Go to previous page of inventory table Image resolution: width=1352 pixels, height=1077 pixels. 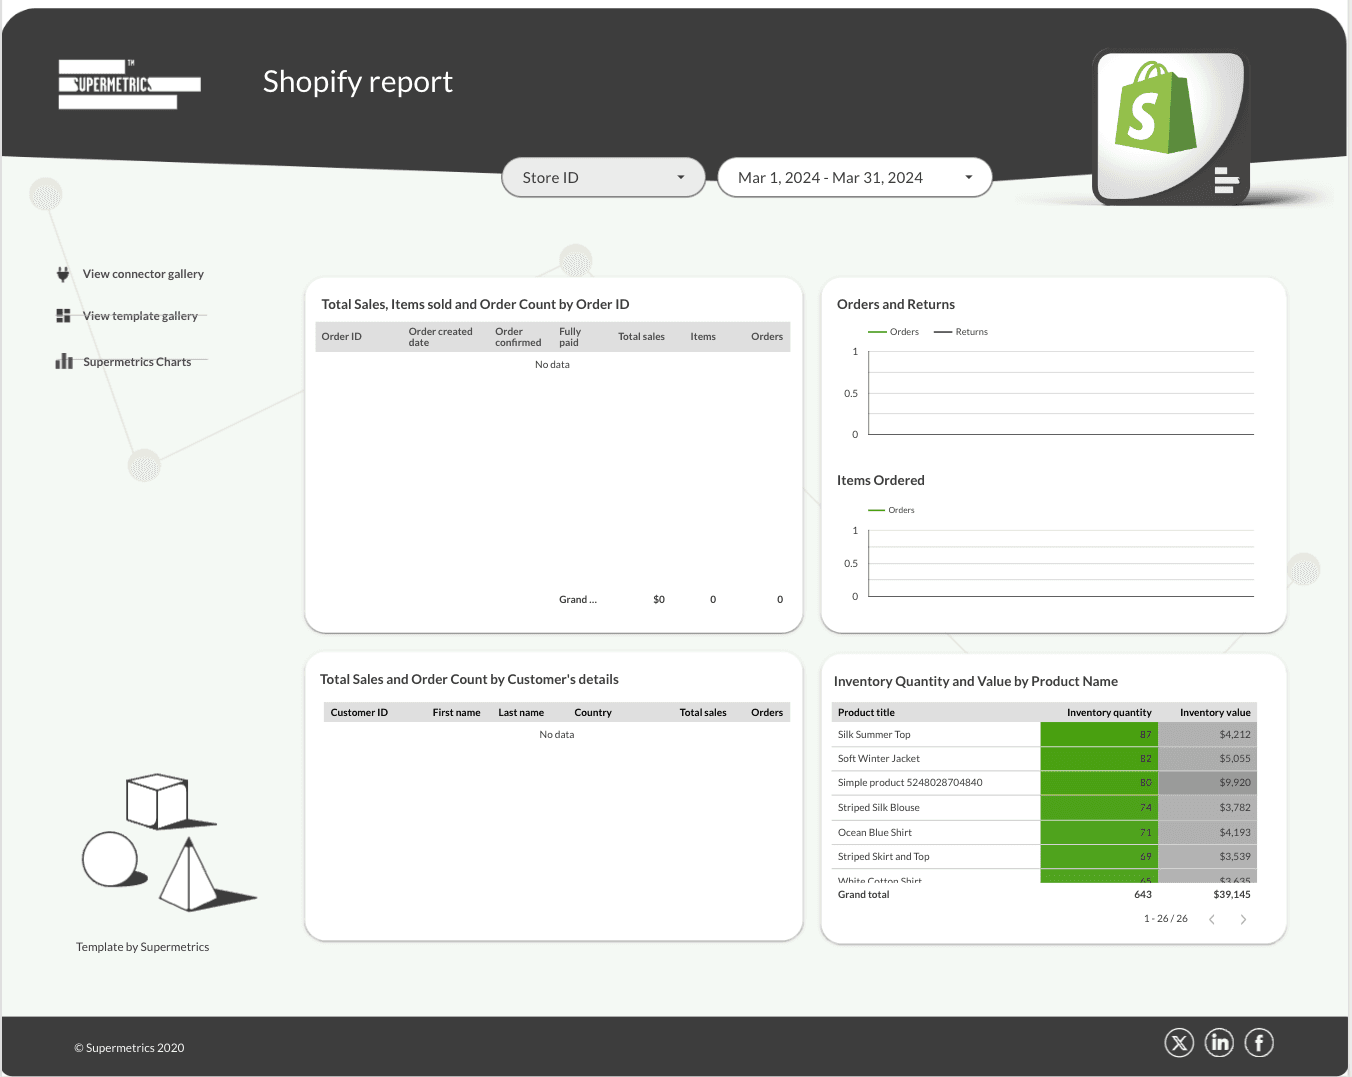(1212, 919)
